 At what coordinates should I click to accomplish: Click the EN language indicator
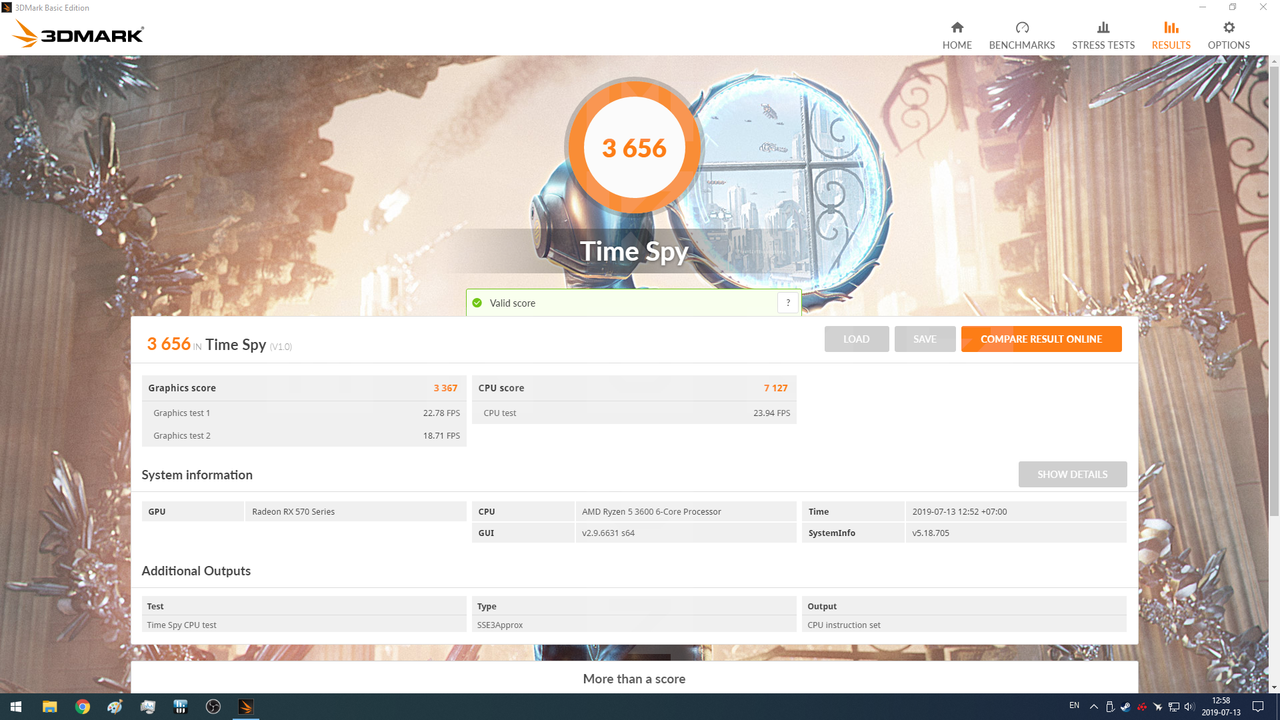(x=1074, y=706)
